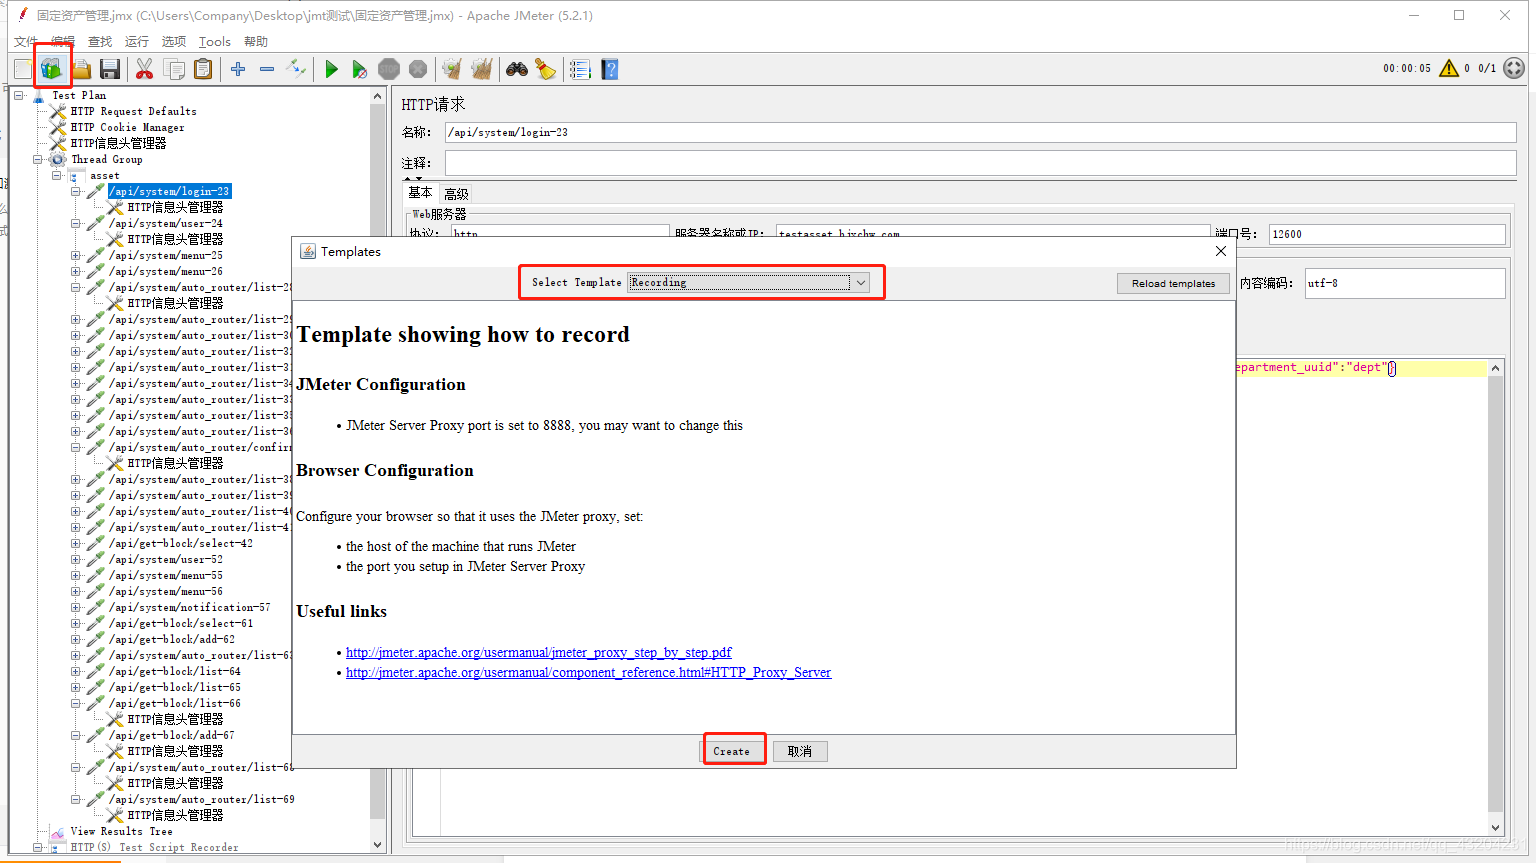Click the Paste clipboard icon
The image size is (1536, 863).
coord(203,69)
